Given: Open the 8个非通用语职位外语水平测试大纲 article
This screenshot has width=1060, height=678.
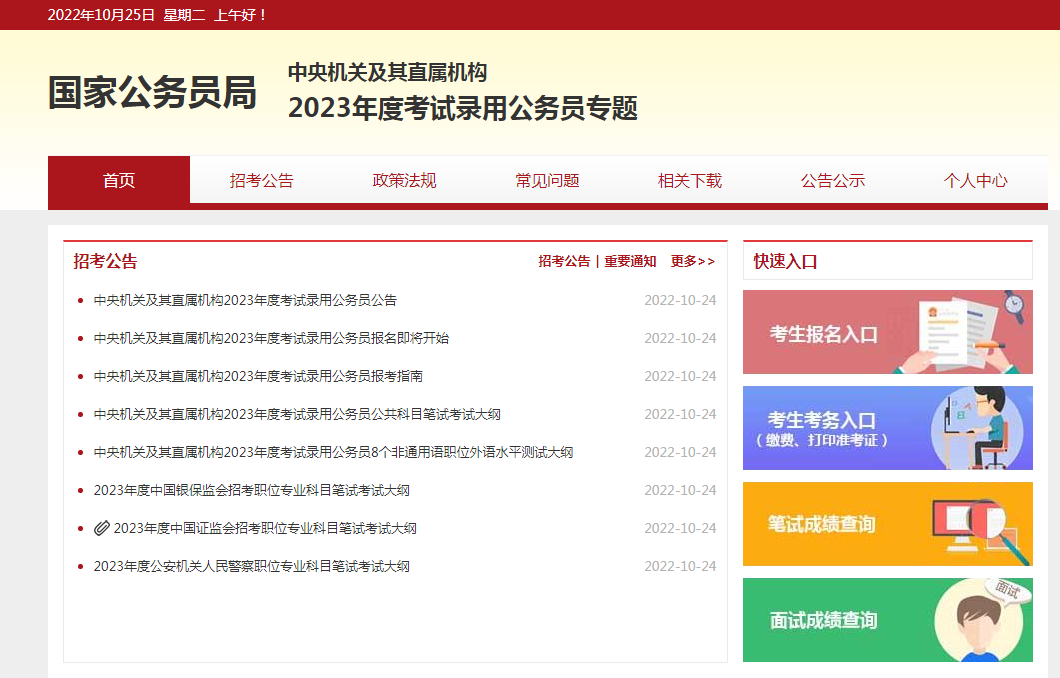Looking at the screenshot, I should (x=333, y=452).
